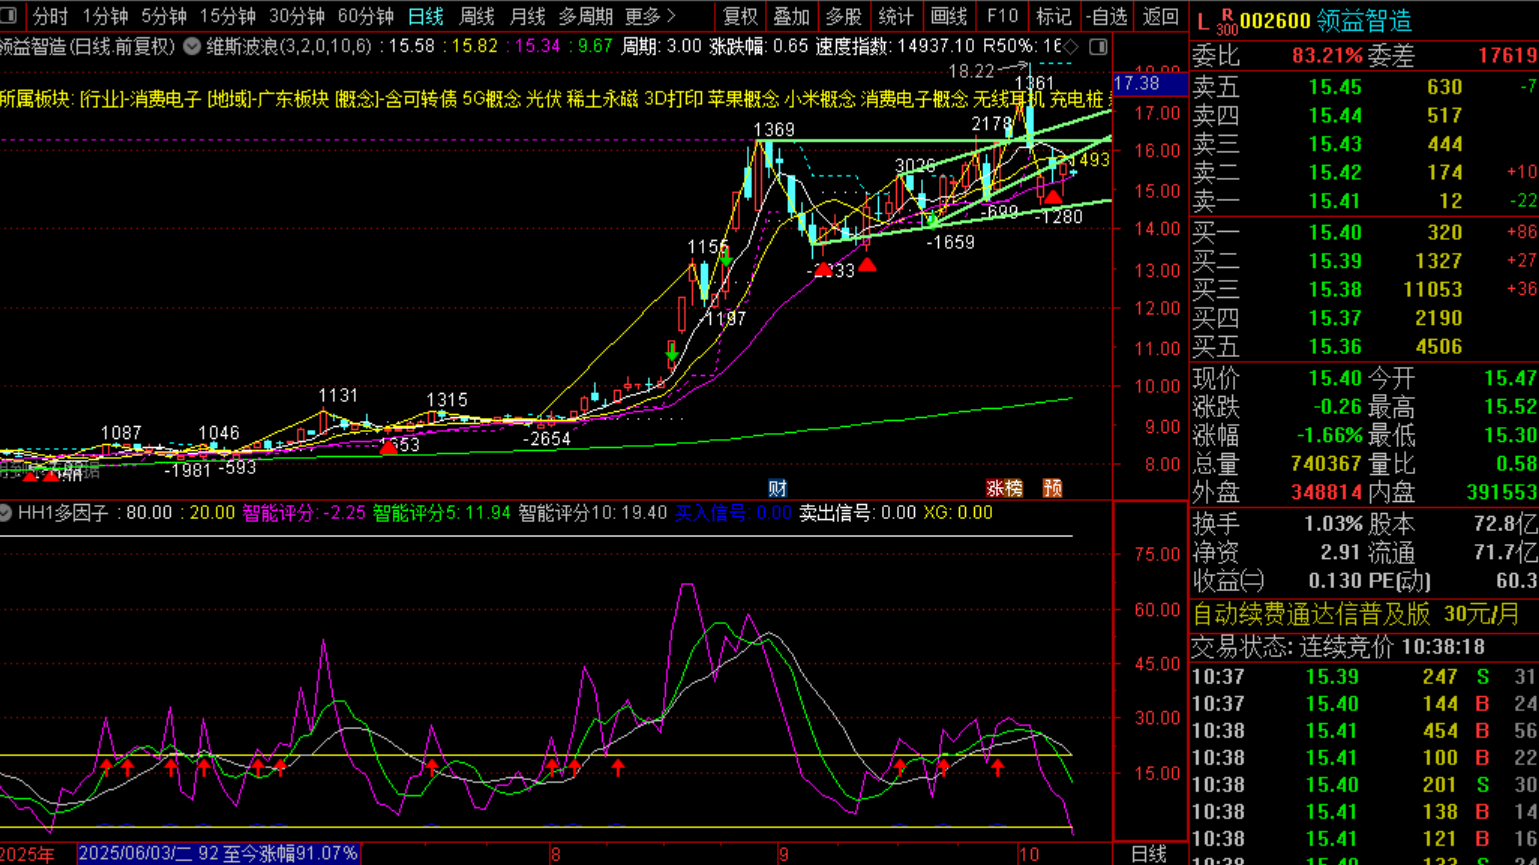The height and width of the screenshot is (865, 1539).
Task: Expand the HH1多因子 indicator dropdown
Action: pyautogui.click(x=6, y=513)
